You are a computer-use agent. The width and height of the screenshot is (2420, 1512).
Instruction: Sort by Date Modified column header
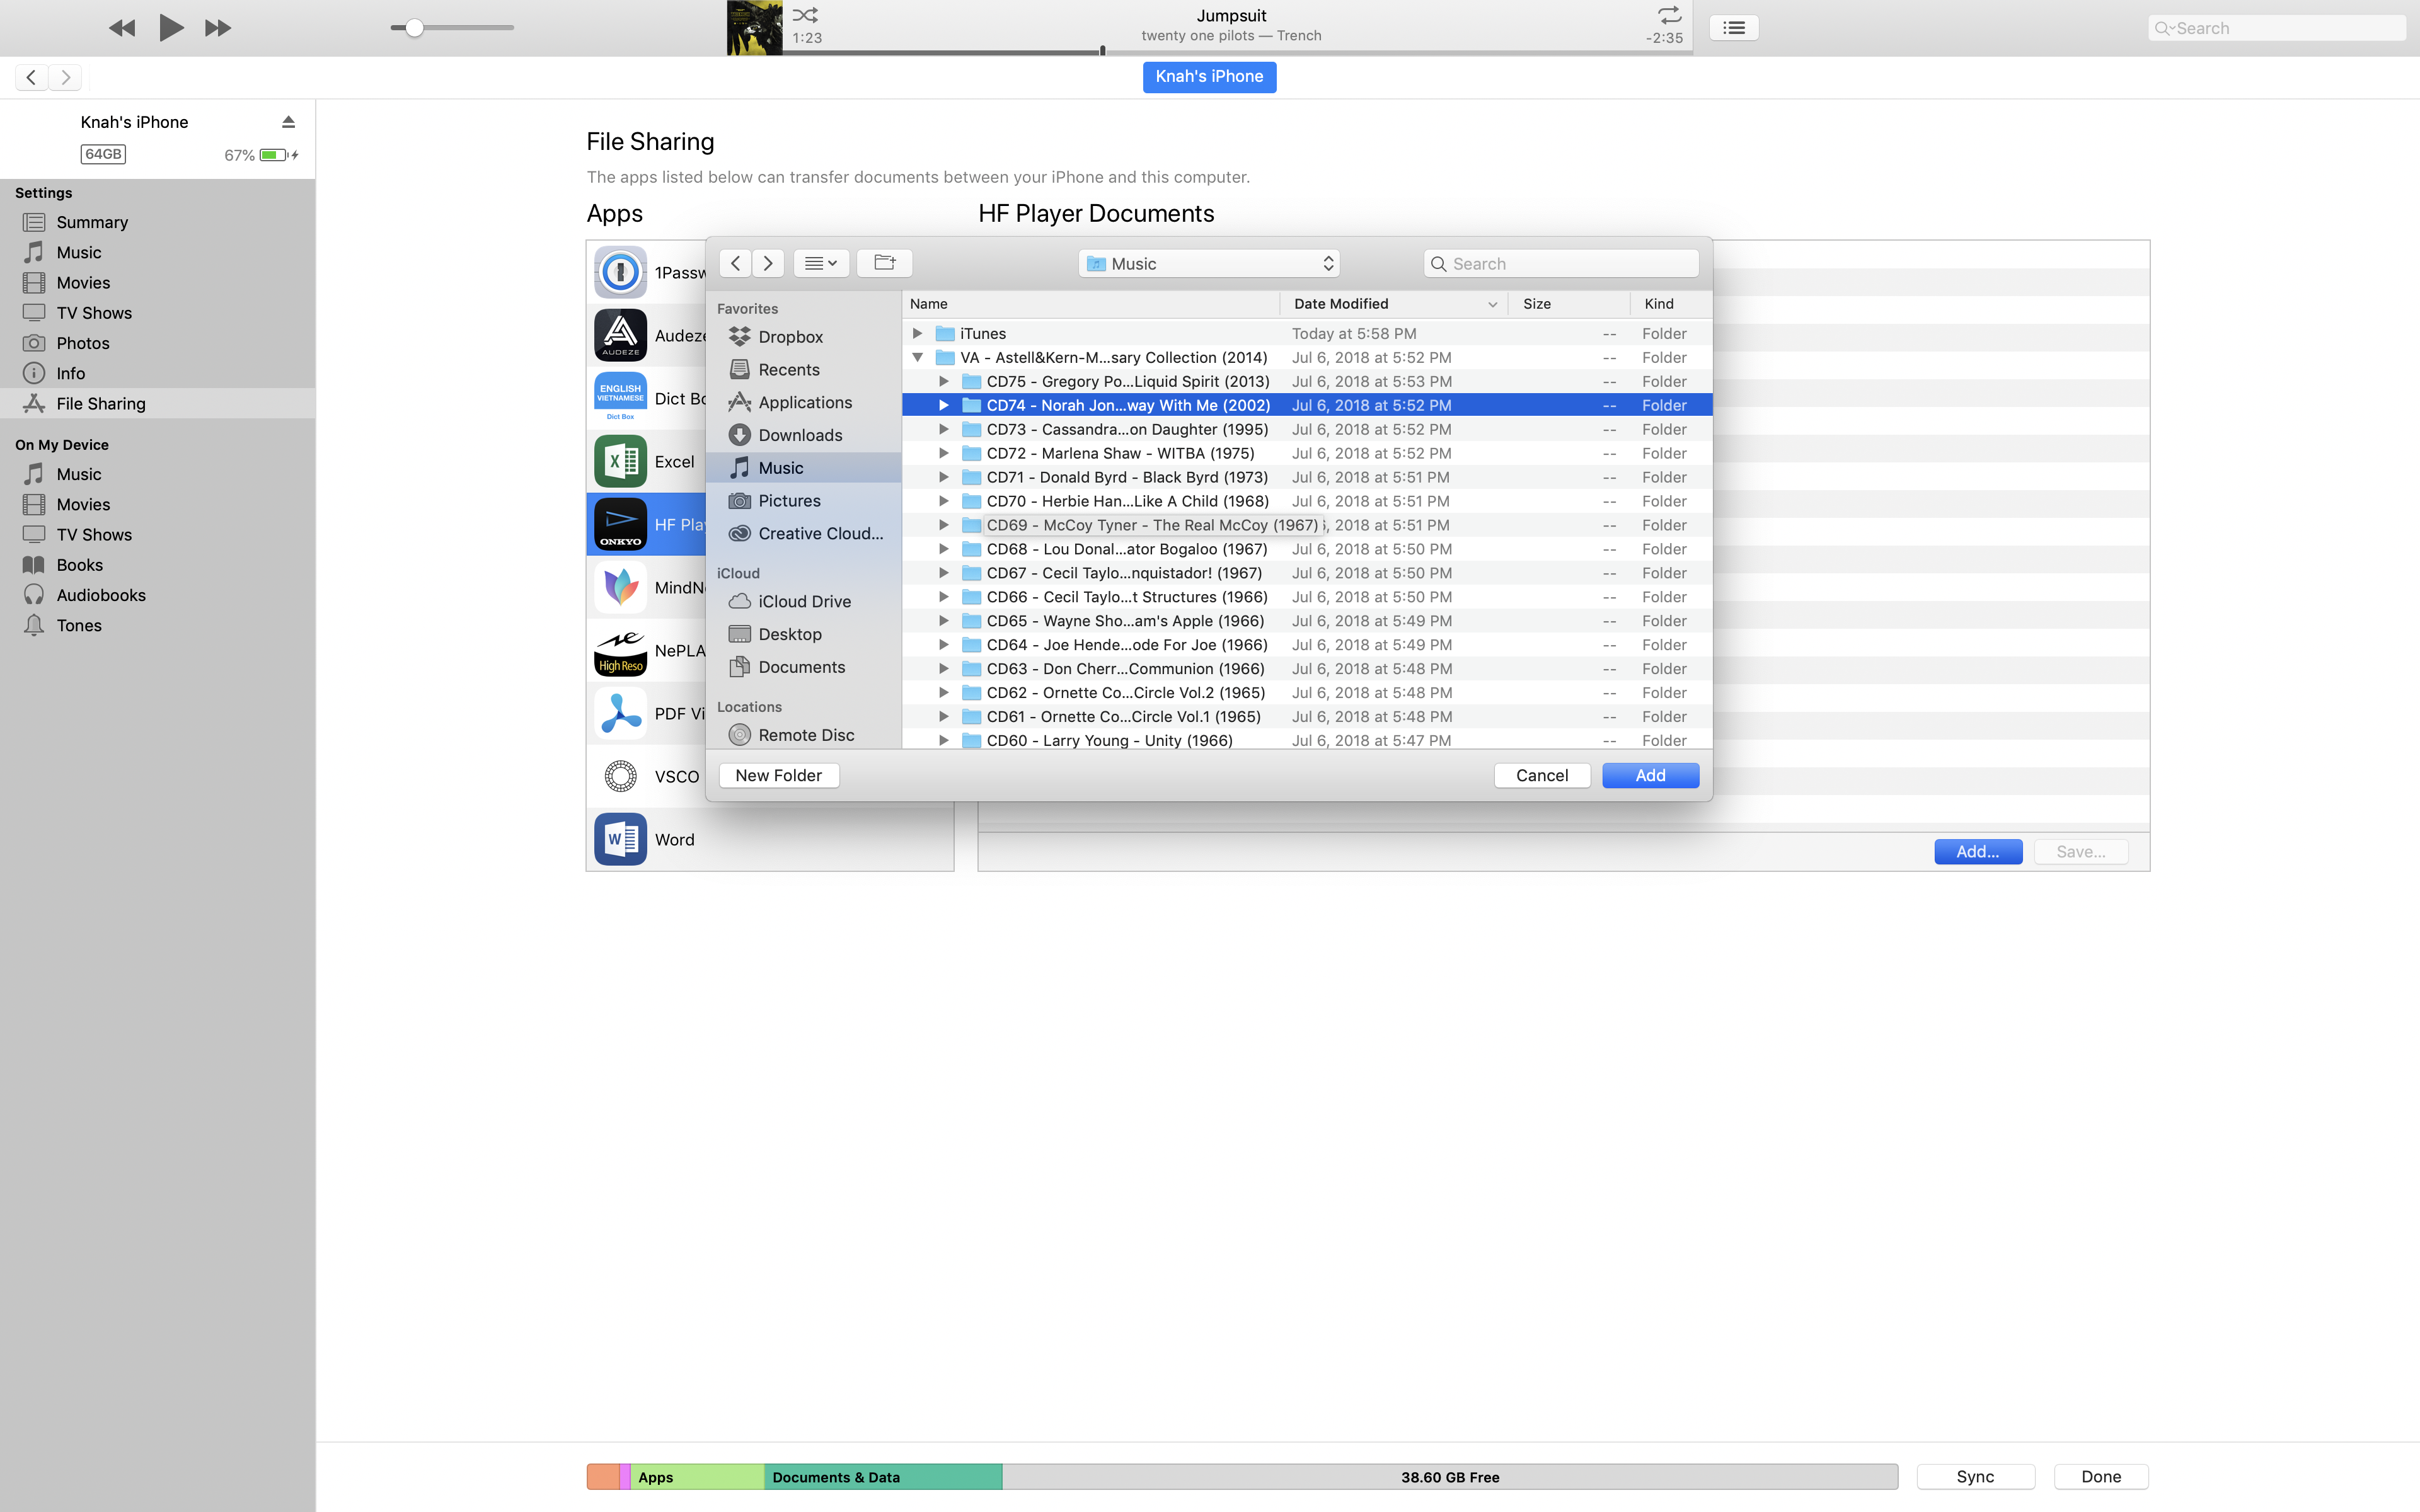[1394, 304]
